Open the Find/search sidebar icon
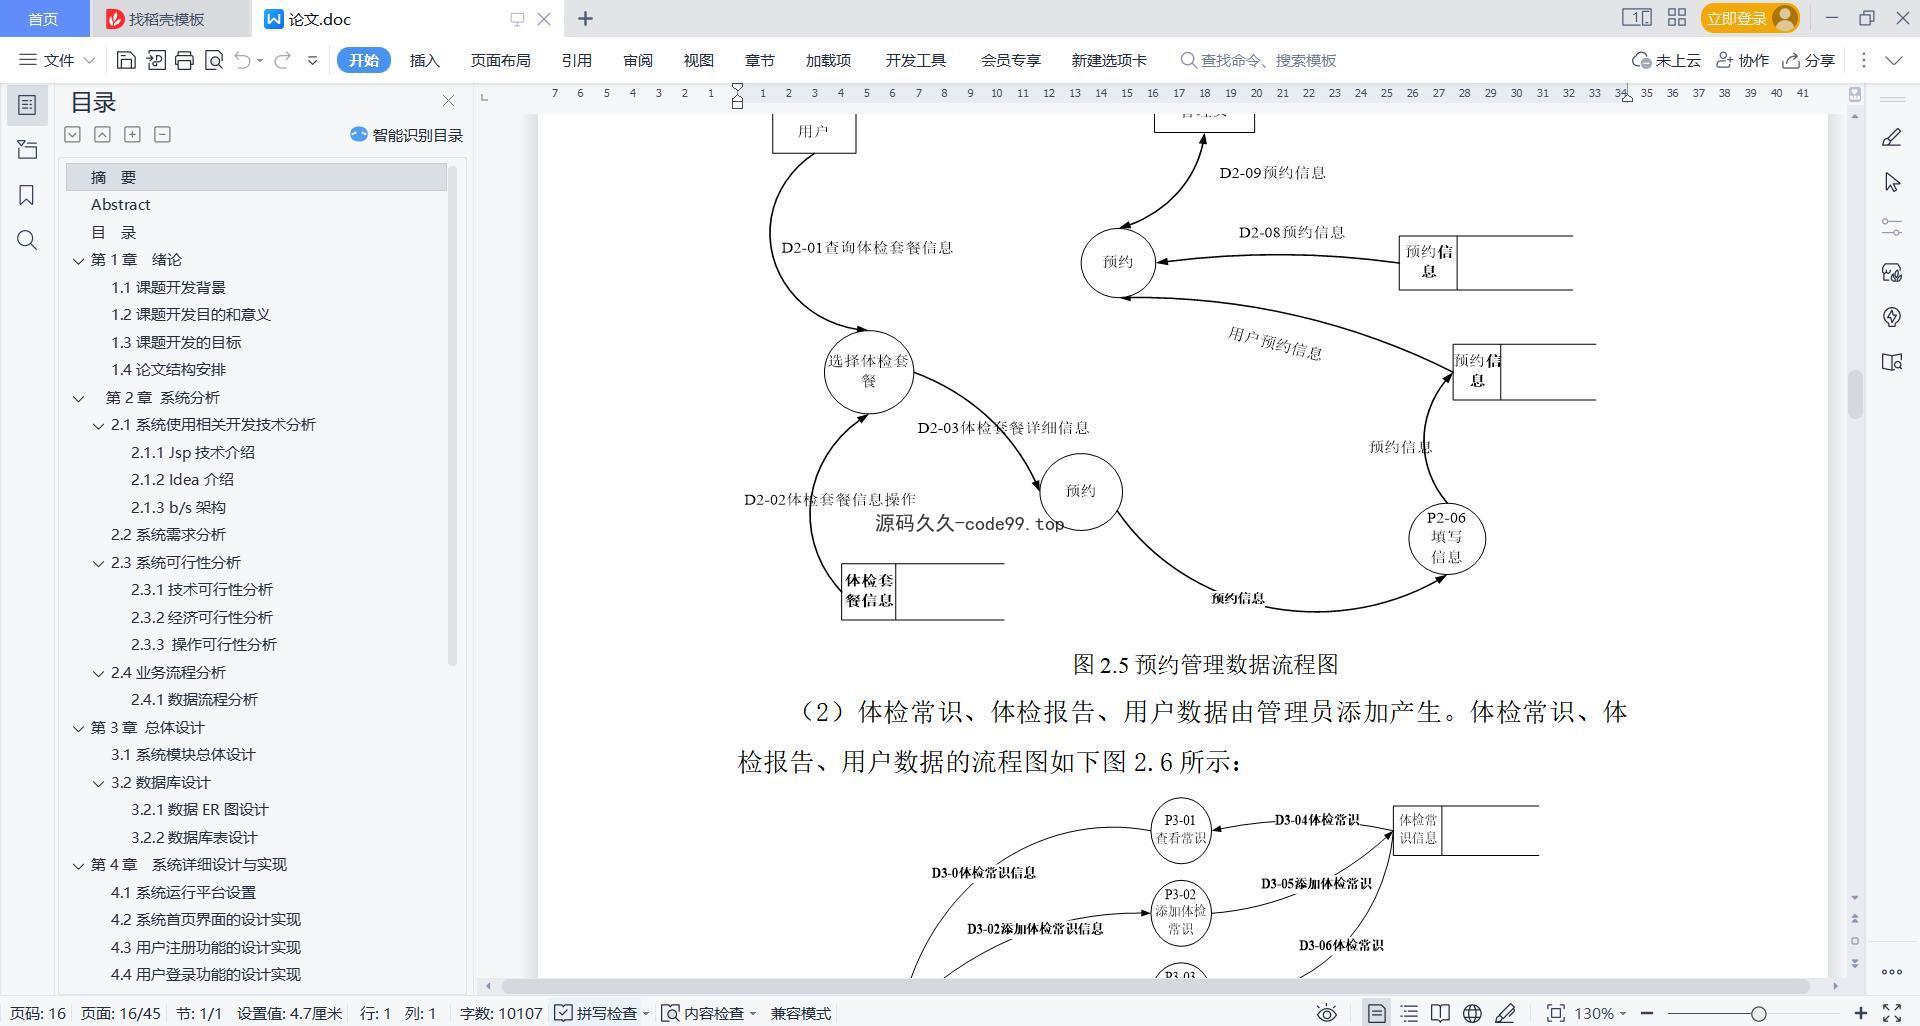This screenshot has width=1920, height=1026. click(27, 240)
